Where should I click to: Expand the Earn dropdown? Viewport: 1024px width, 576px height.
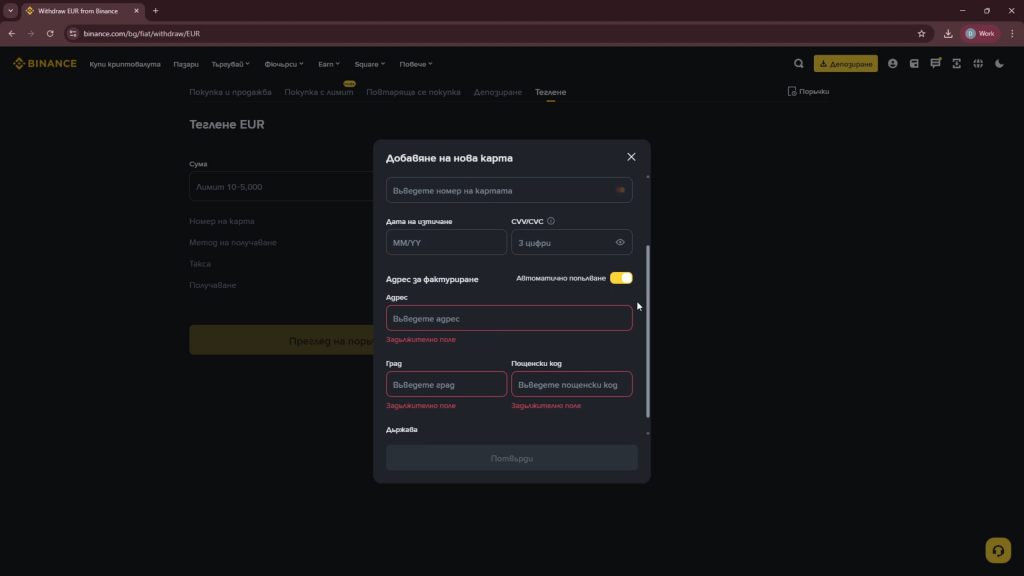[328, 64]
